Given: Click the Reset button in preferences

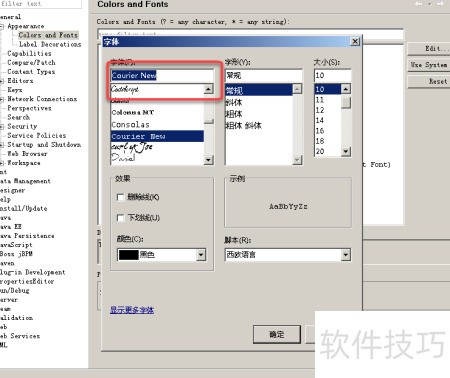Looking at the screenshot, I should pyautogui.click(x=429, y=81).
